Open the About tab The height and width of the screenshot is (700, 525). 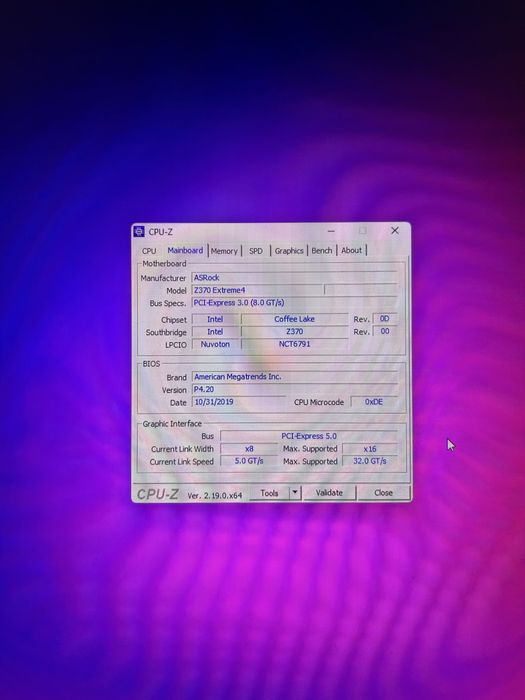[x=351, y=250]
